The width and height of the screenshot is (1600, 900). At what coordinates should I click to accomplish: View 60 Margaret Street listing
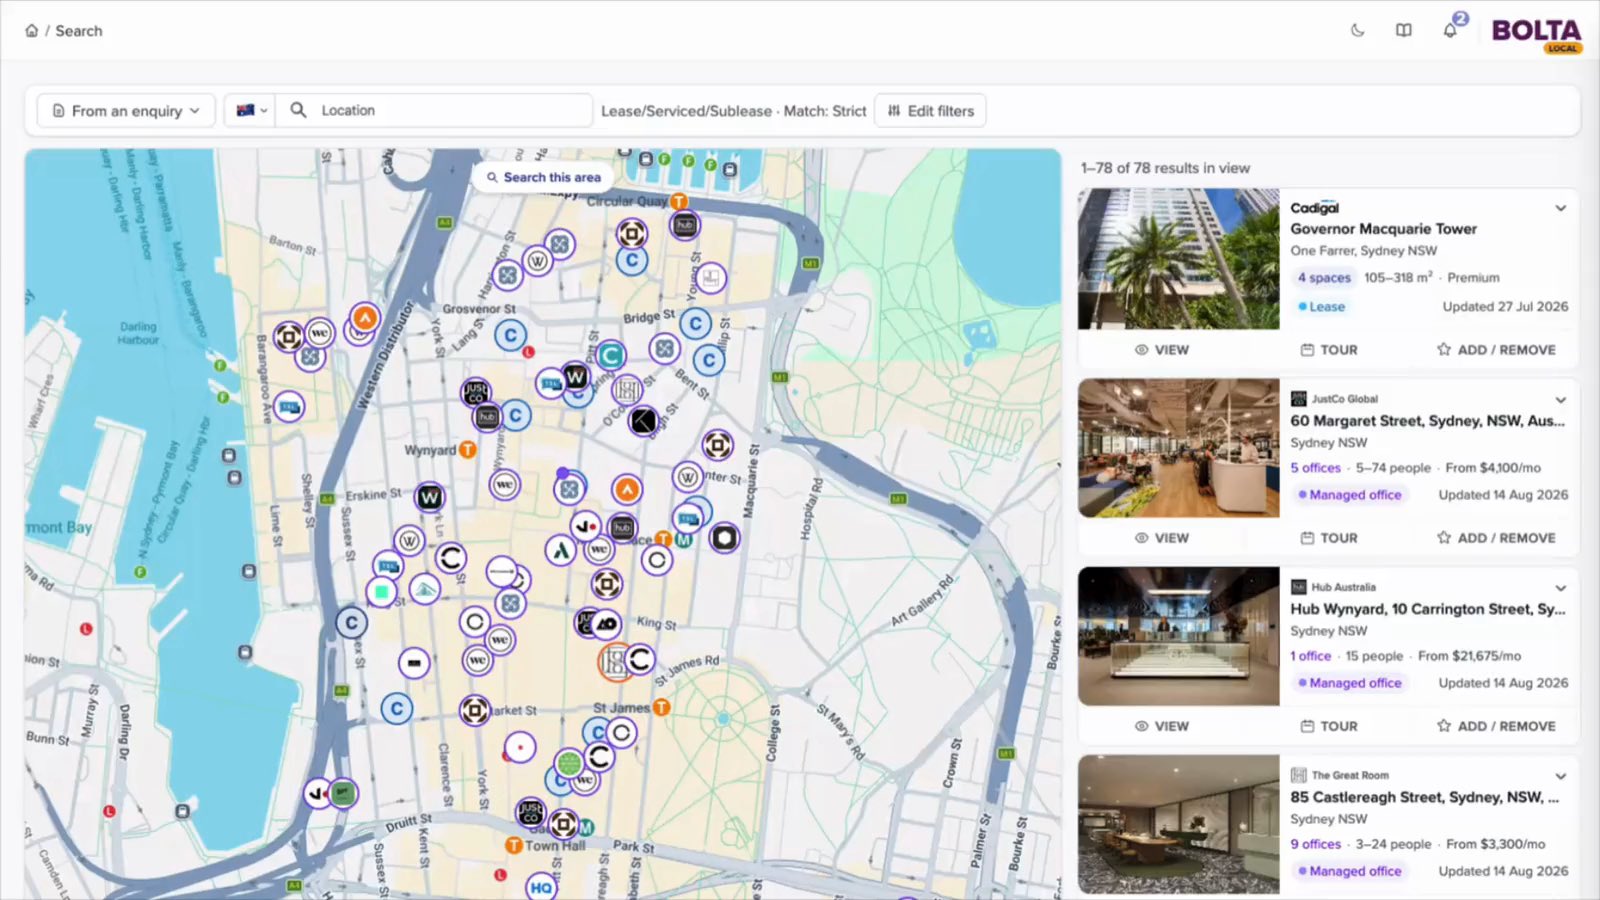tap(1162, 538)
